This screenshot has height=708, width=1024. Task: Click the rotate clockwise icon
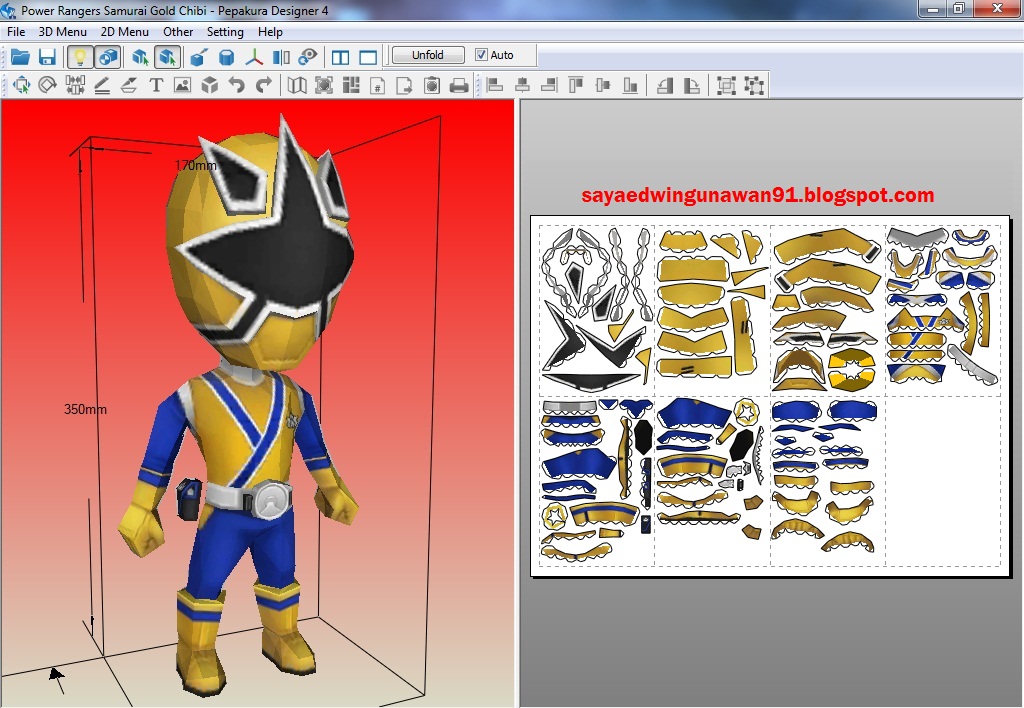(x=692, y=85)
